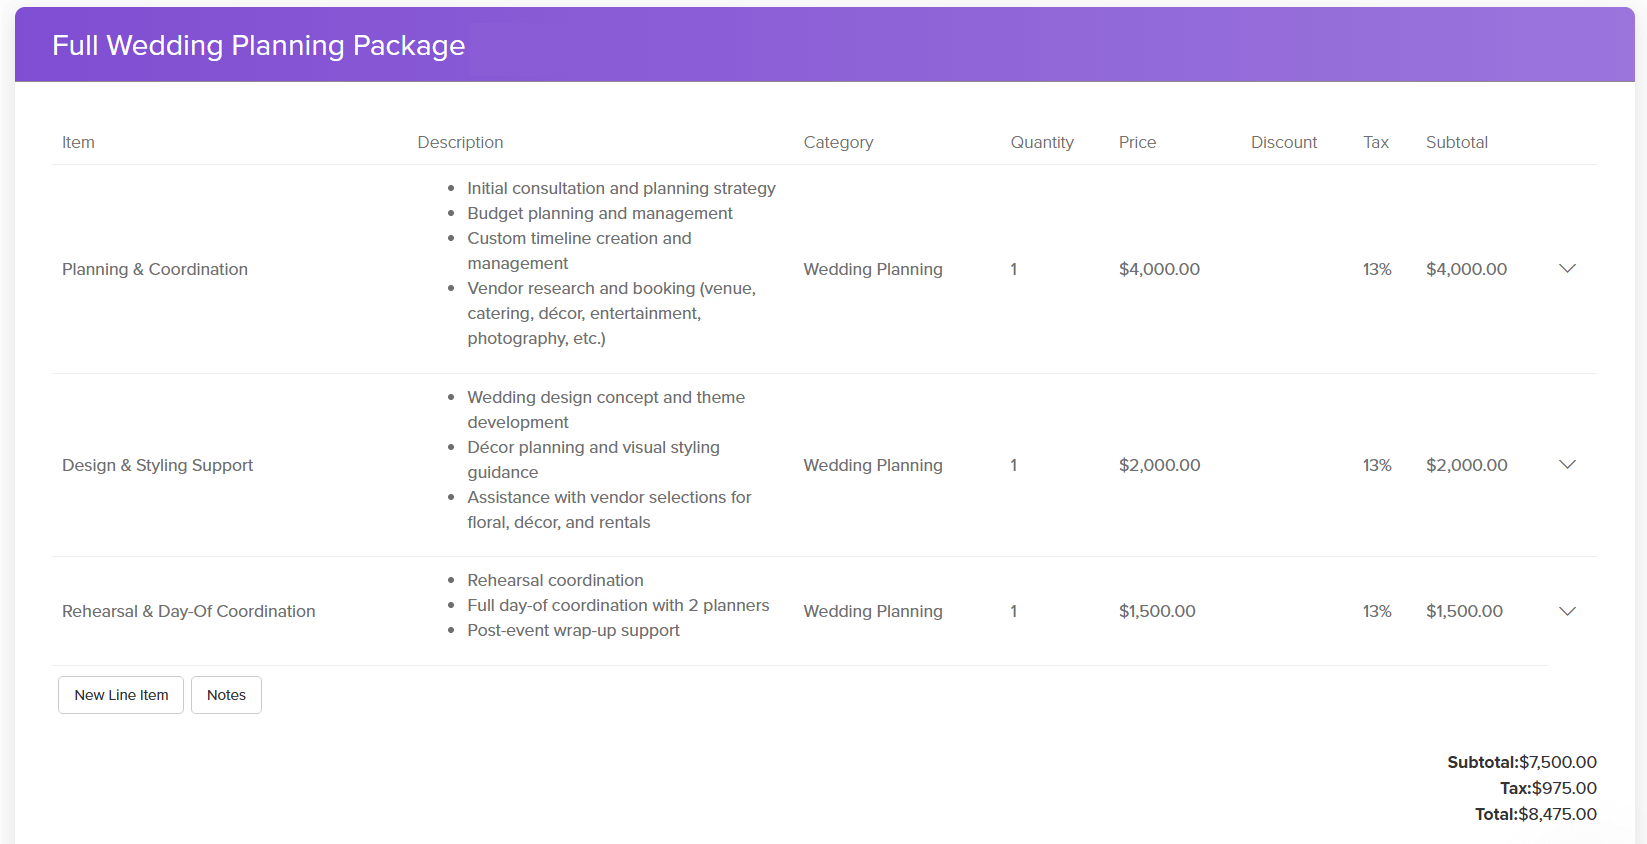The height and width of the screenshot is (844, 1647).
Task: Click the Quantity column header
Action: [x=1041, y=142]
